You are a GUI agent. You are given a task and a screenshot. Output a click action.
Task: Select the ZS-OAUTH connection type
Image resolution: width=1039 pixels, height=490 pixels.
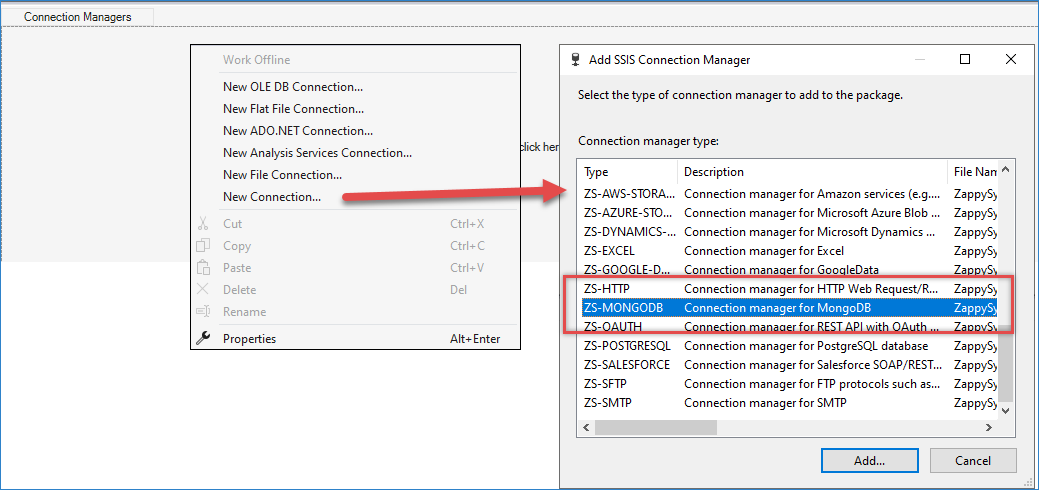[788, 327]
